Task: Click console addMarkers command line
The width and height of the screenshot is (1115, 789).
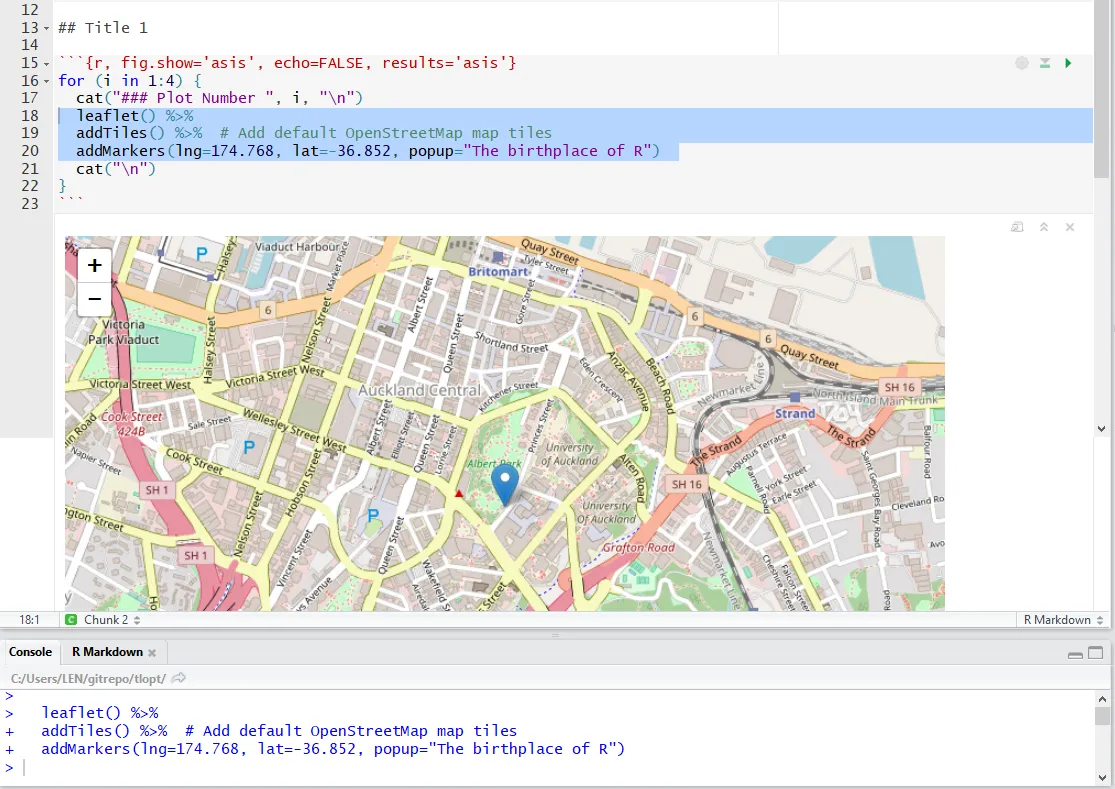Action: [333, 749]
